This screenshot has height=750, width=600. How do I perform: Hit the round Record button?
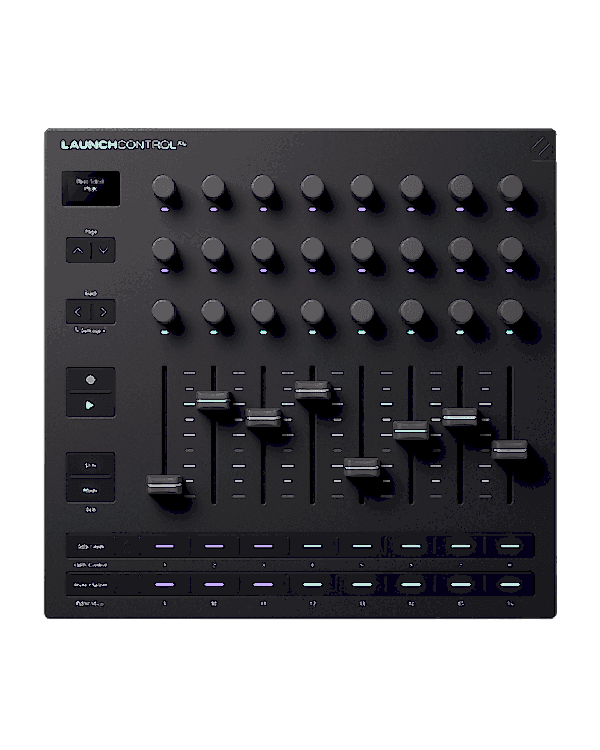pyautogui.click(x=90, y=380)
